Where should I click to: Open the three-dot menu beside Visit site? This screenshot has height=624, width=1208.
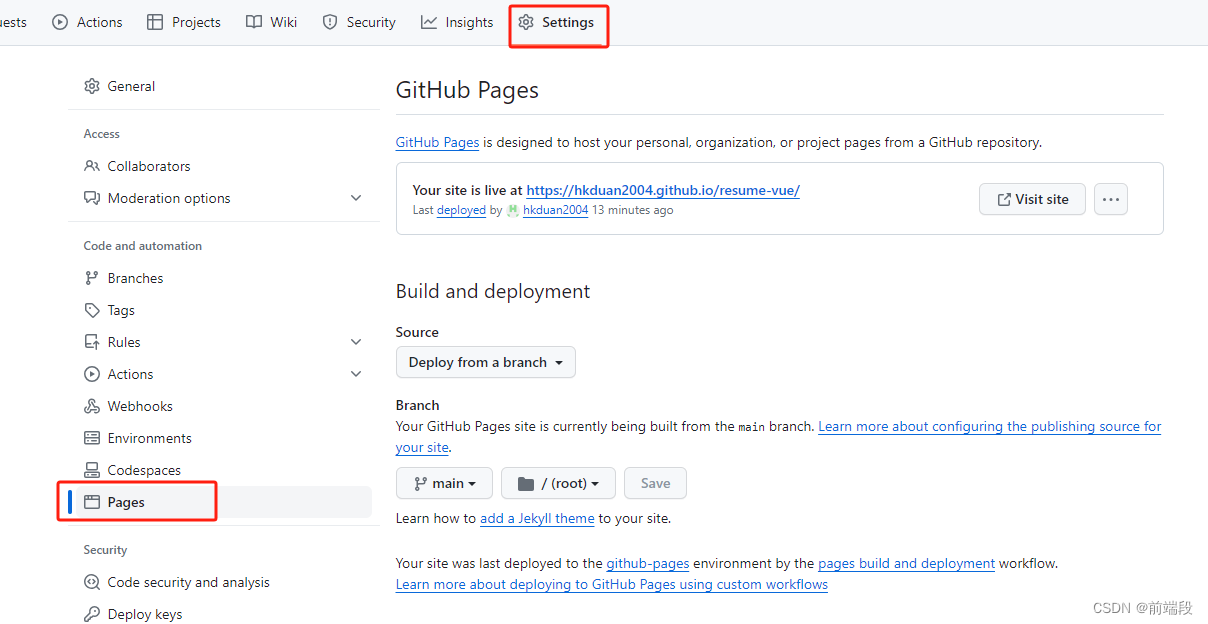(1111, 199)
